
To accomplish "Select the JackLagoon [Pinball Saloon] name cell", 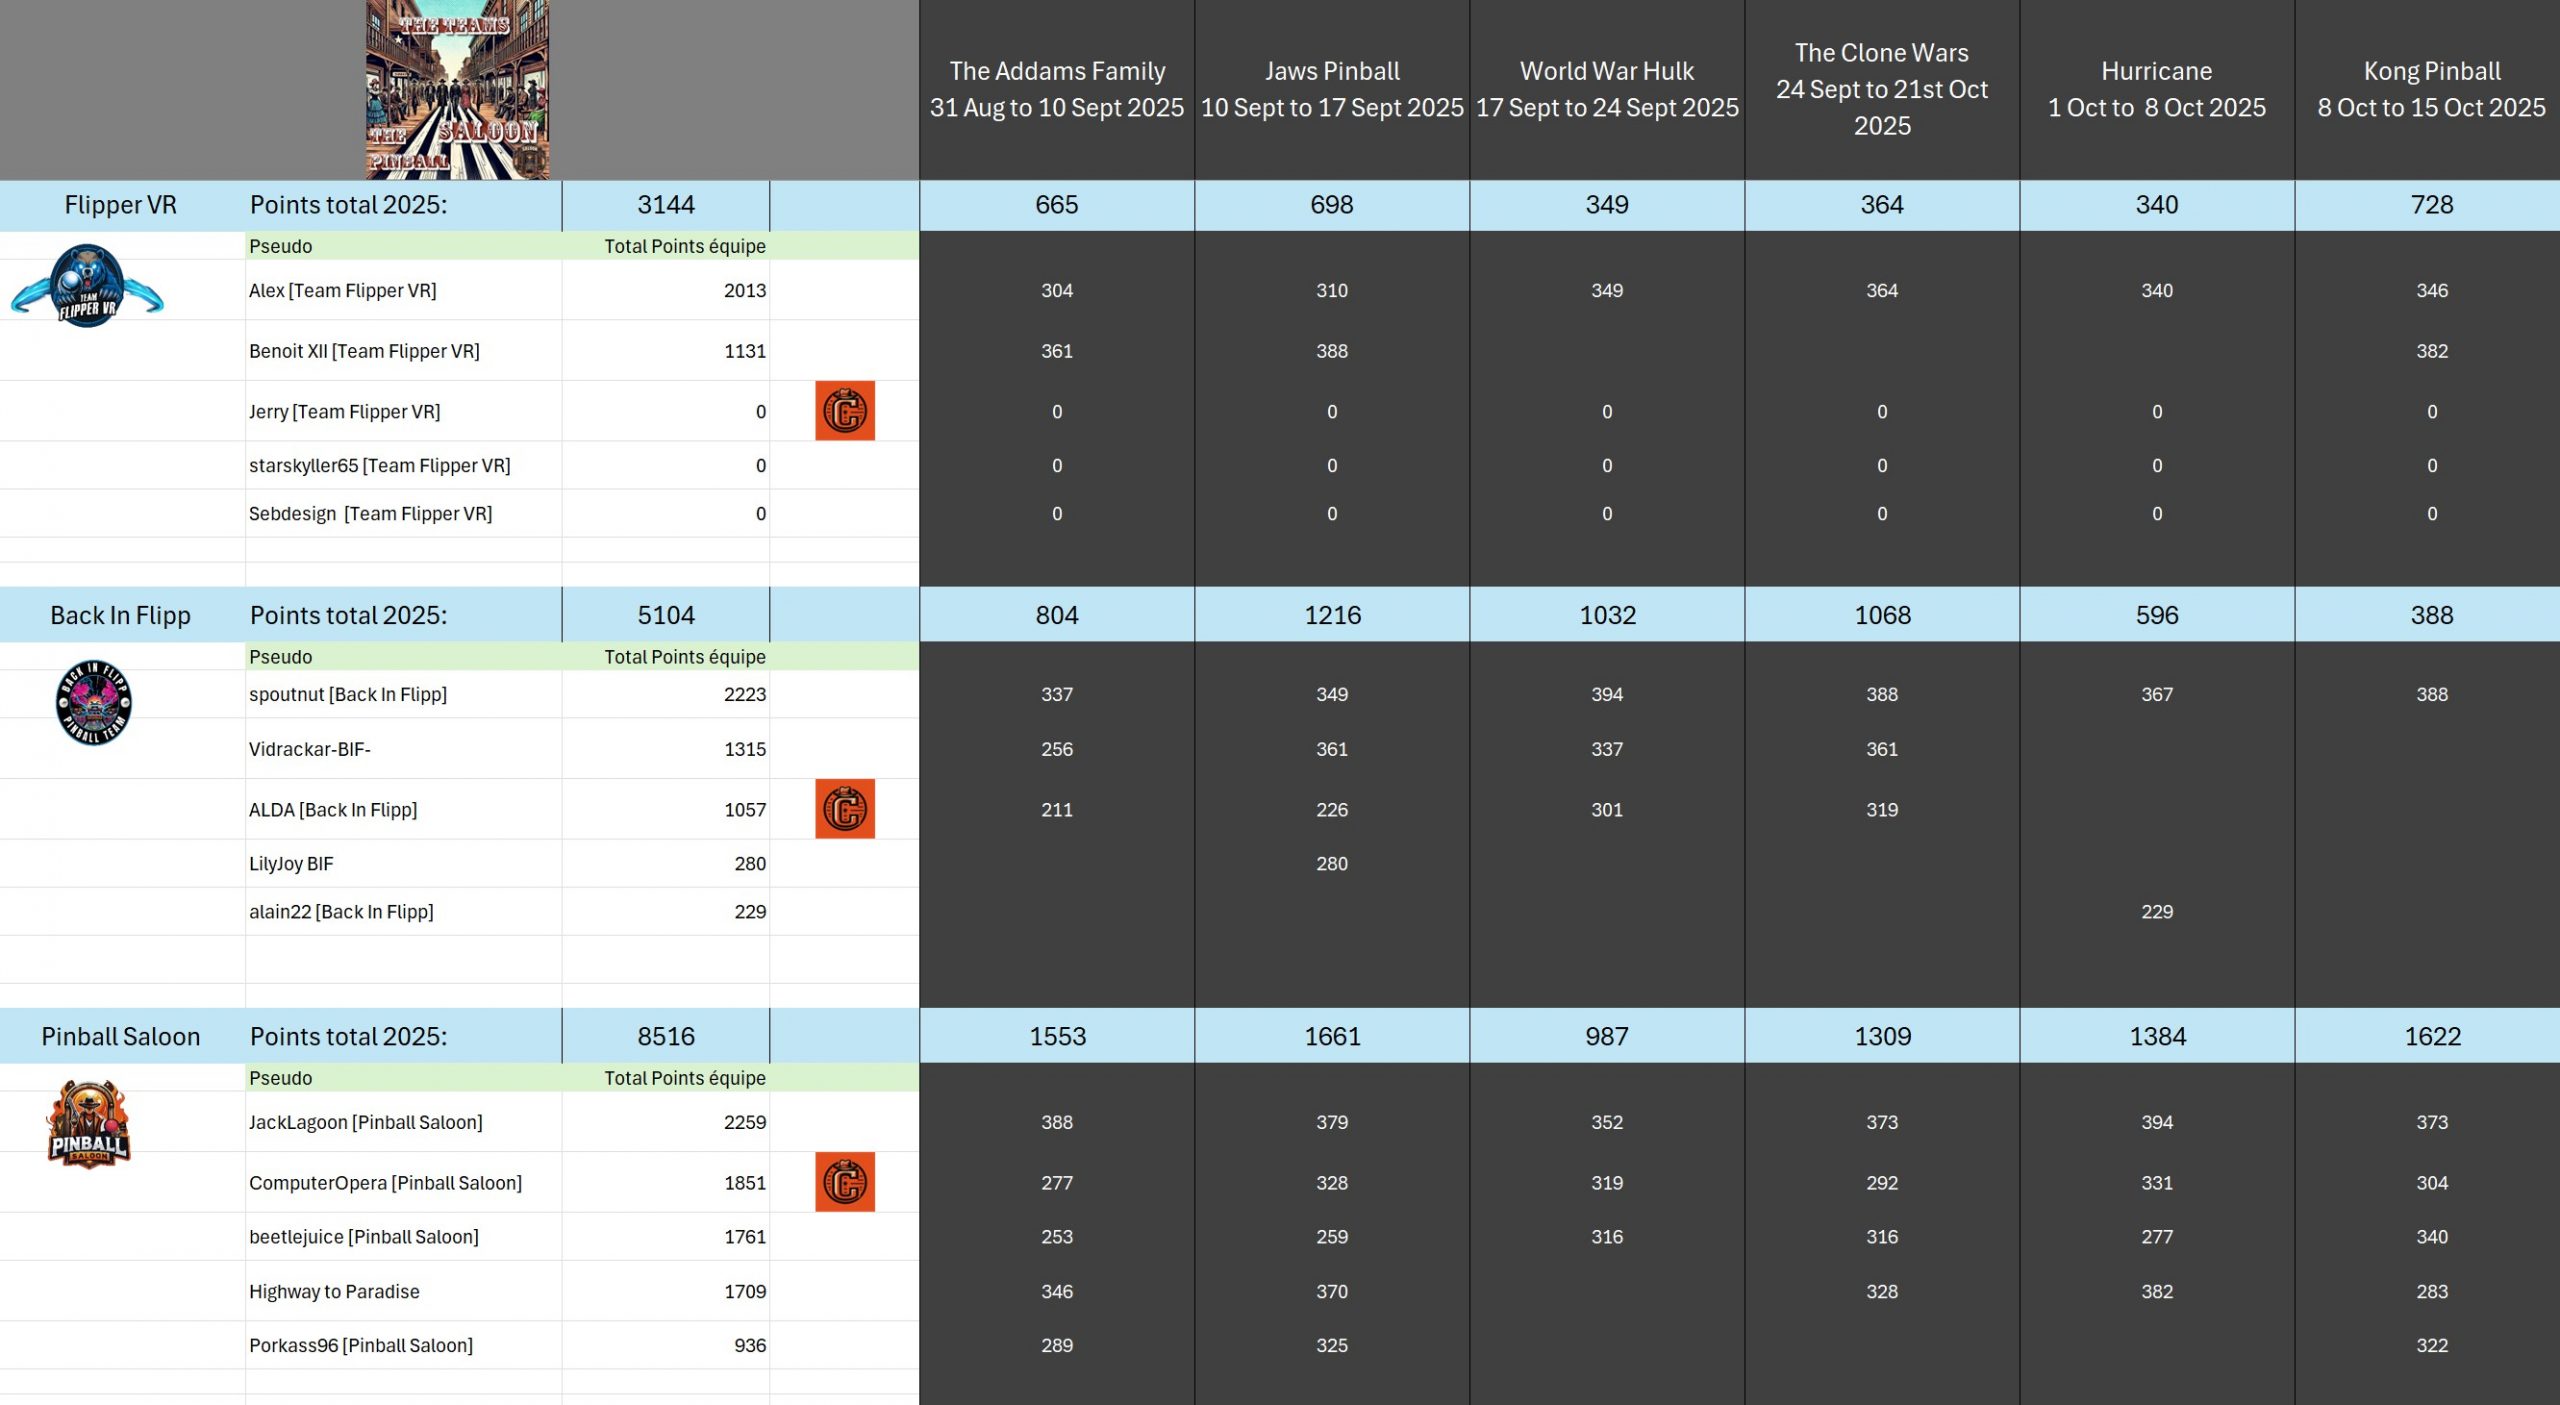I will click(x=366, y=1122).
